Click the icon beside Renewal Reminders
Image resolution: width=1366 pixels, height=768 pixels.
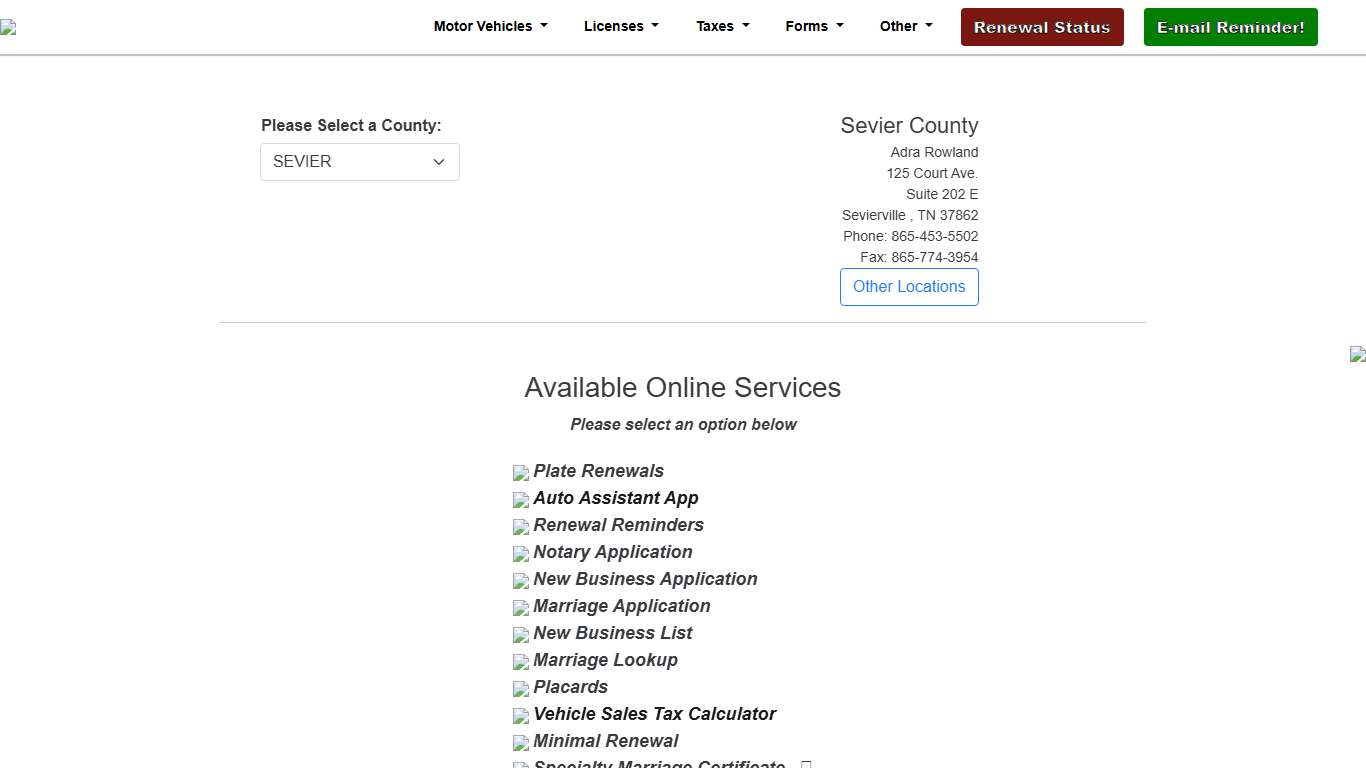pos(521,527)
